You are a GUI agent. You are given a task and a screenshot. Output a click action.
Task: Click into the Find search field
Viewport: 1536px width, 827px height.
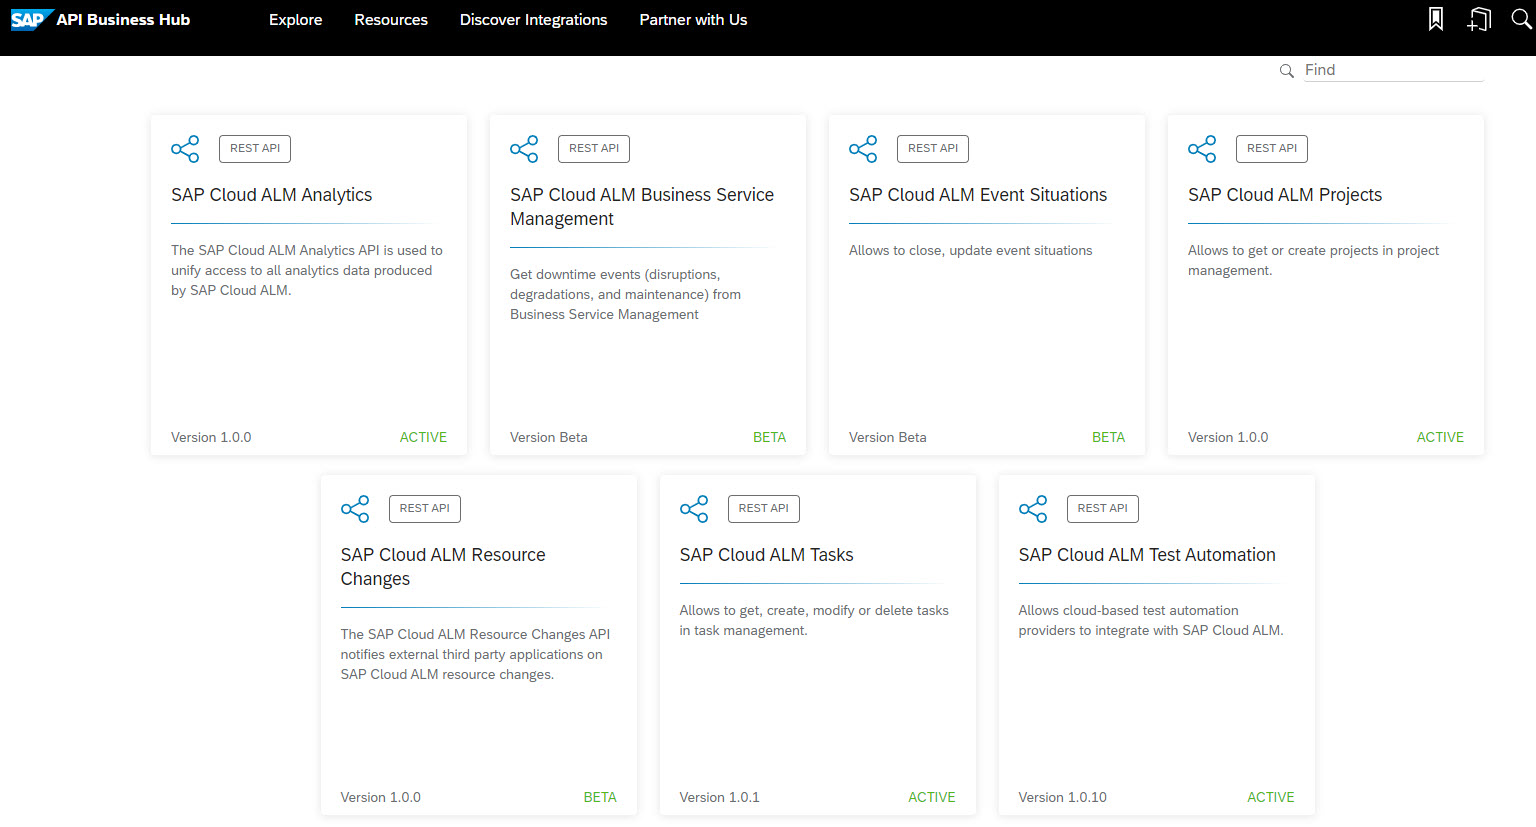point(1392,70)
